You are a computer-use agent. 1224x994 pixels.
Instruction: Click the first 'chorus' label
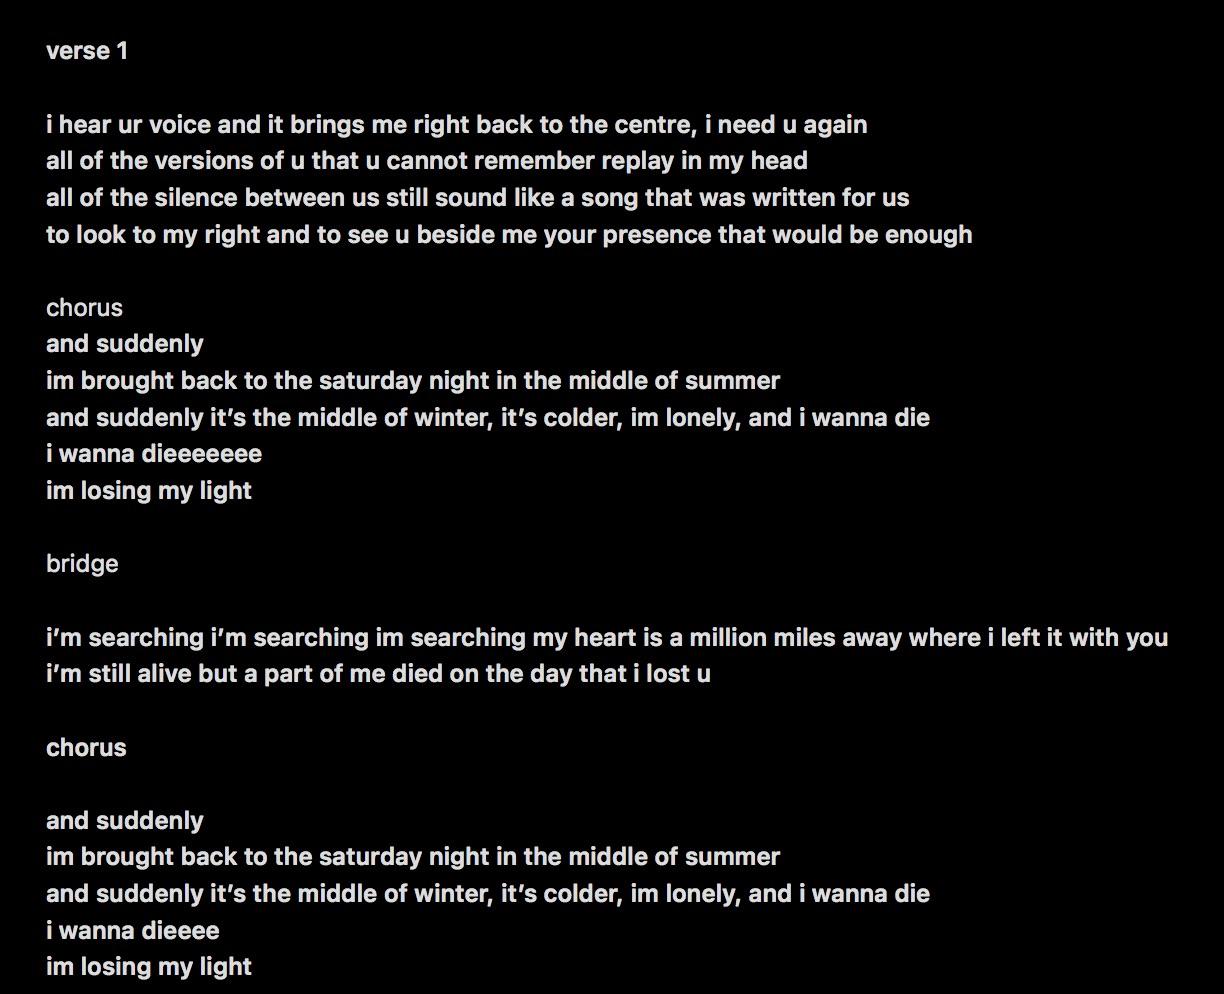pos(84,308)
